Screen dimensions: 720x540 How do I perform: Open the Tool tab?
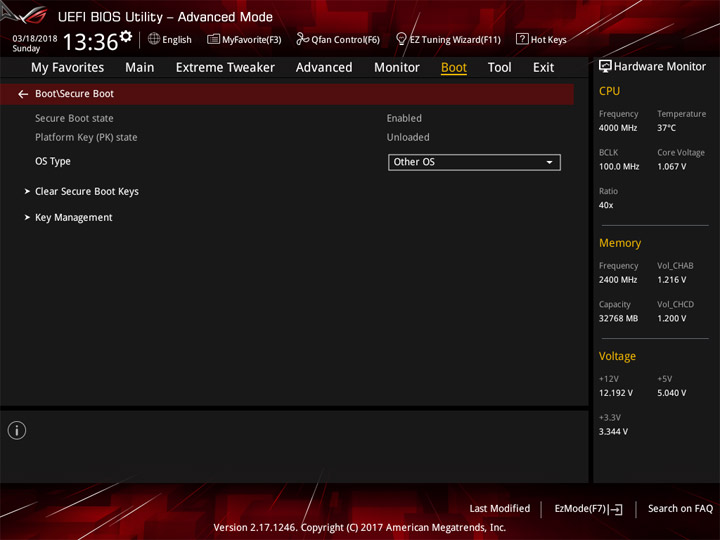pyautogui.click(x=499, y=68)
